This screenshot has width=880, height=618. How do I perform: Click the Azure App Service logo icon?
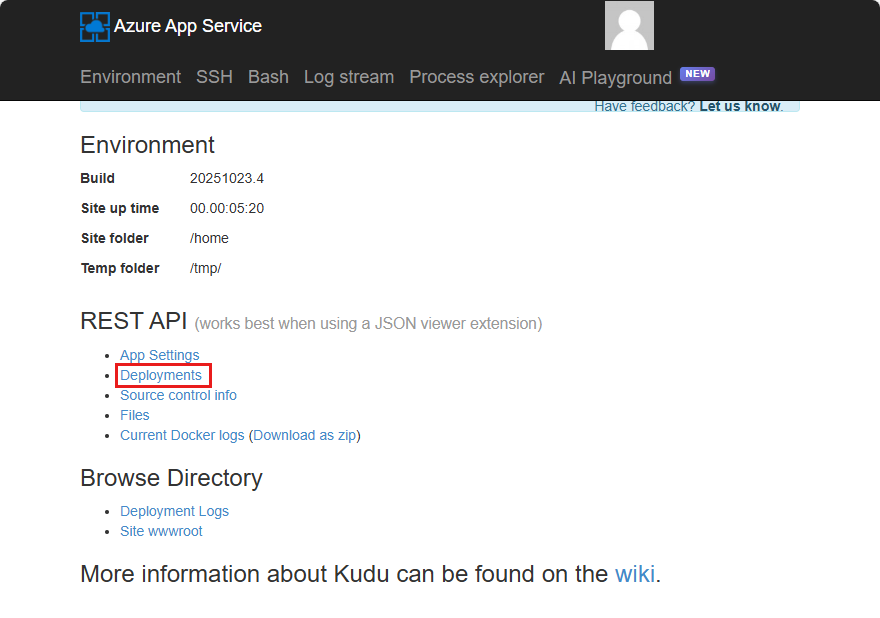coord(95,26)
